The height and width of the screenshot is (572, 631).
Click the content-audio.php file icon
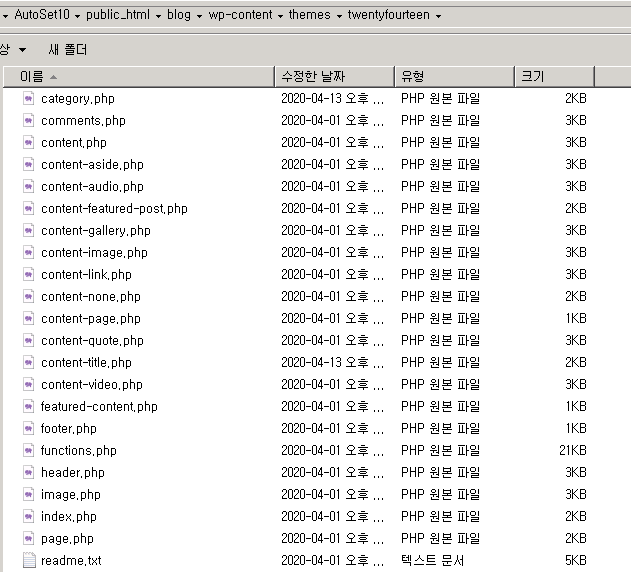tap(29, 186)
